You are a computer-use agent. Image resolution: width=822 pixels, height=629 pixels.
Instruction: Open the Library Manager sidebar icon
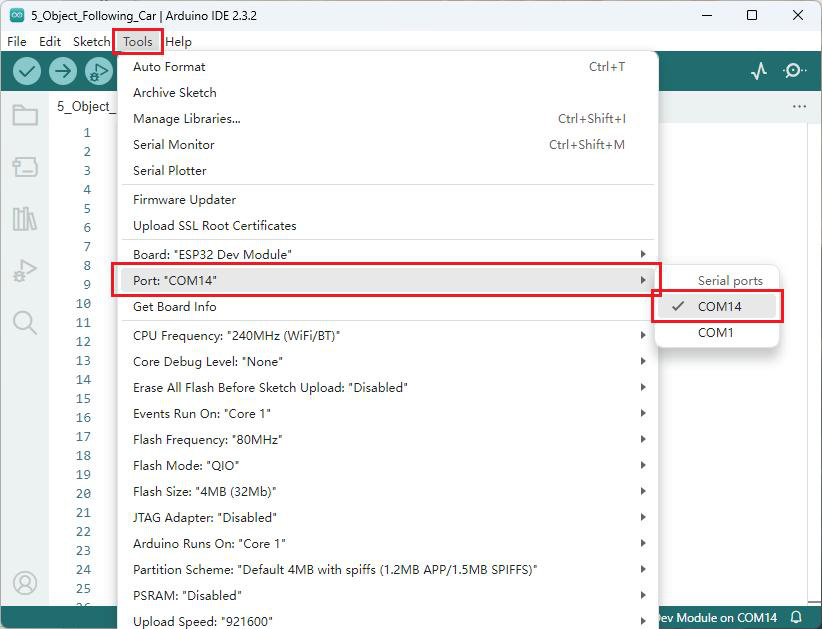click(x=25, y=219)
